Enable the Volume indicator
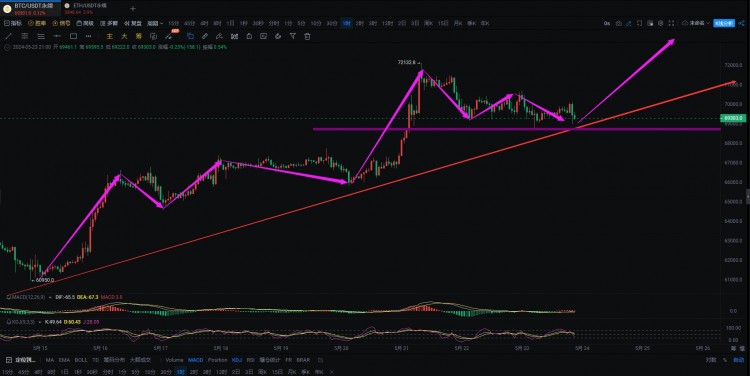 point(174,360)
